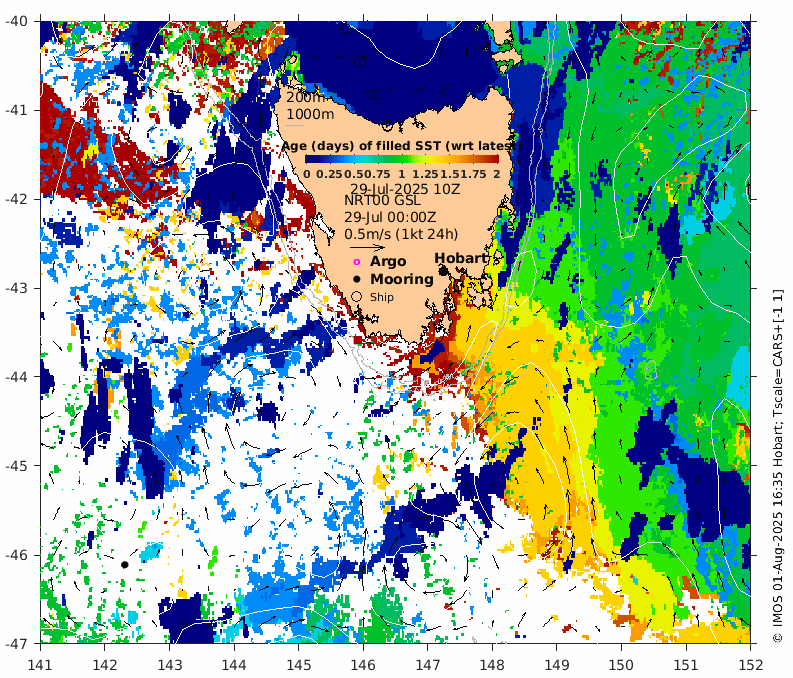This screenshot has width=793, height=678.
Task: Click longitude axis label 143
Action: [x=169, y=664]
